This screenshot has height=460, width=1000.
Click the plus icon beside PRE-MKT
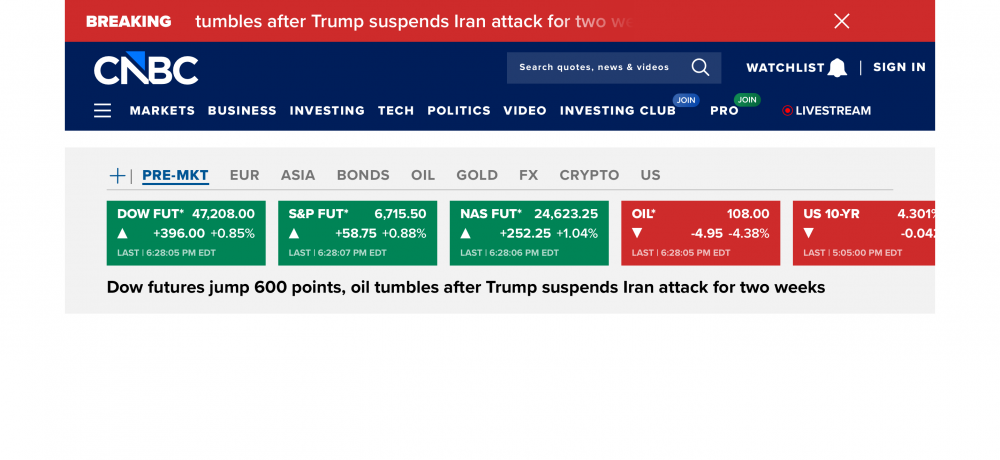(x=117, y=176)
